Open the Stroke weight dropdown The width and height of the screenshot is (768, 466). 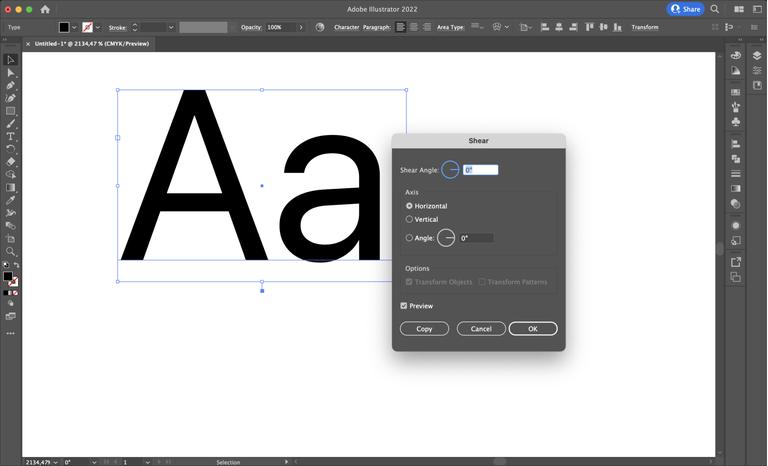coord(171,27)
